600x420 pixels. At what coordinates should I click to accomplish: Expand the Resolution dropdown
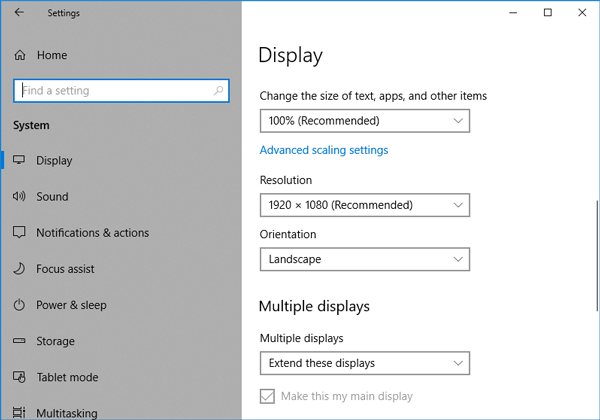[364, 205]
